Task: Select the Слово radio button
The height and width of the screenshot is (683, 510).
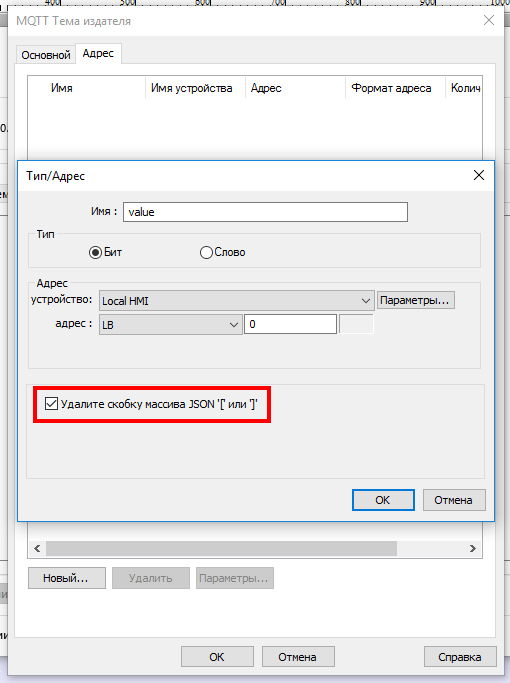Action: [x=206, y=252]
